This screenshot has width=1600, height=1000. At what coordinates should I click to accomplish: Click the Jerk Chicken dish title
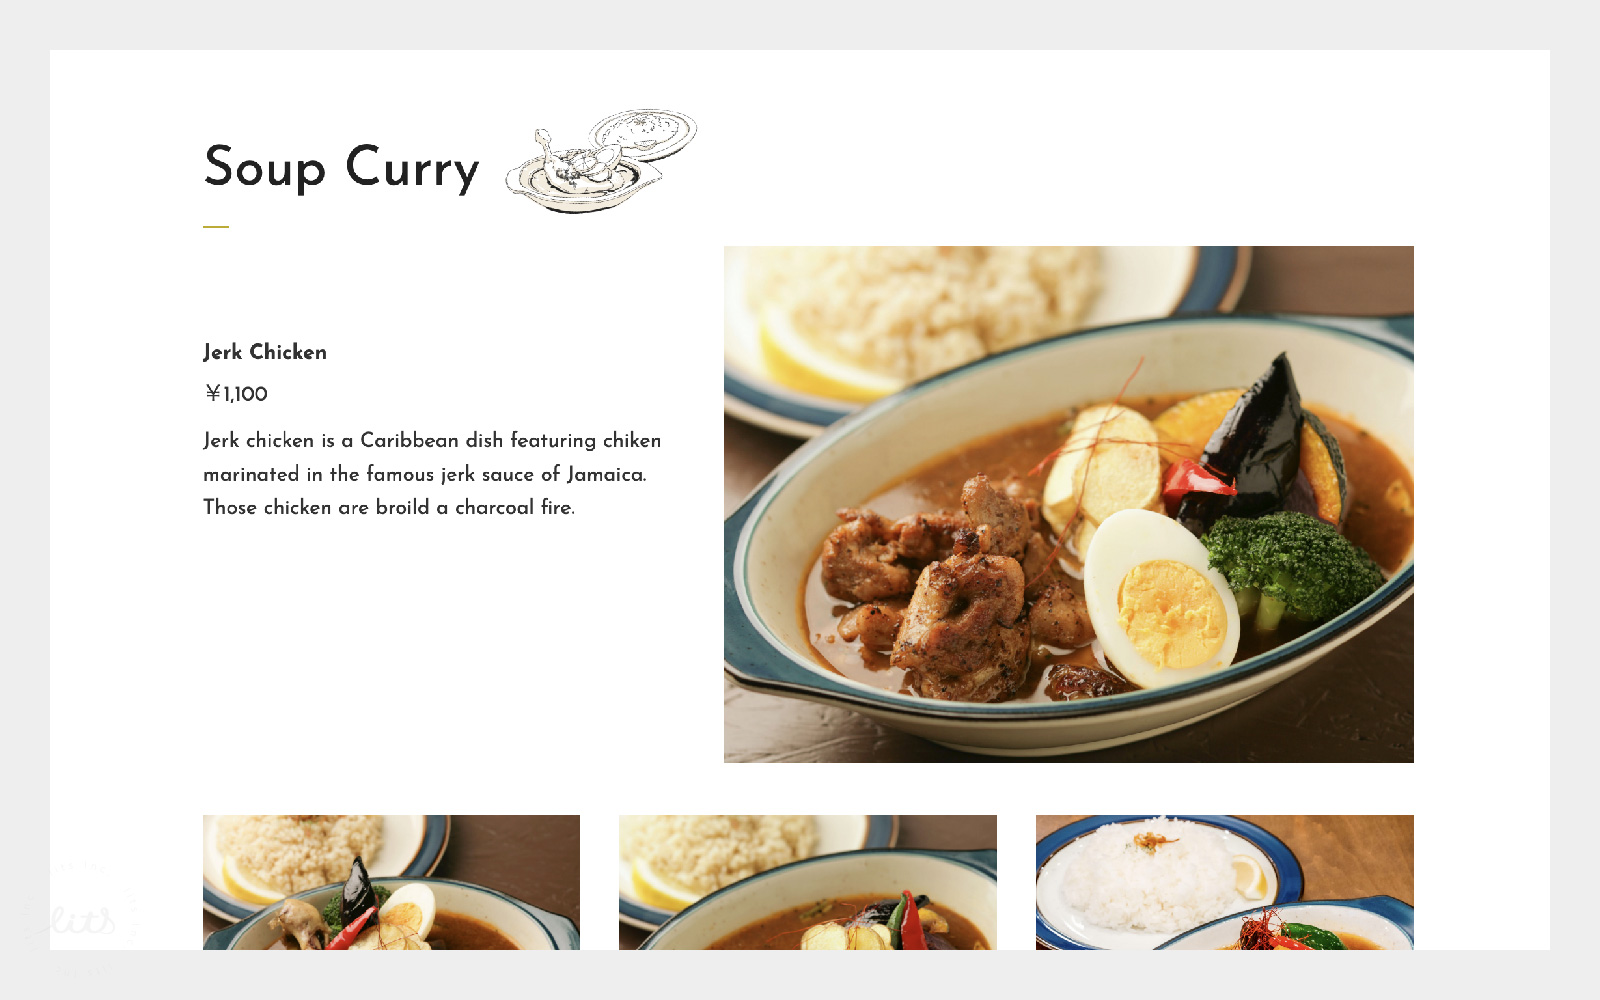coord(265,352)
